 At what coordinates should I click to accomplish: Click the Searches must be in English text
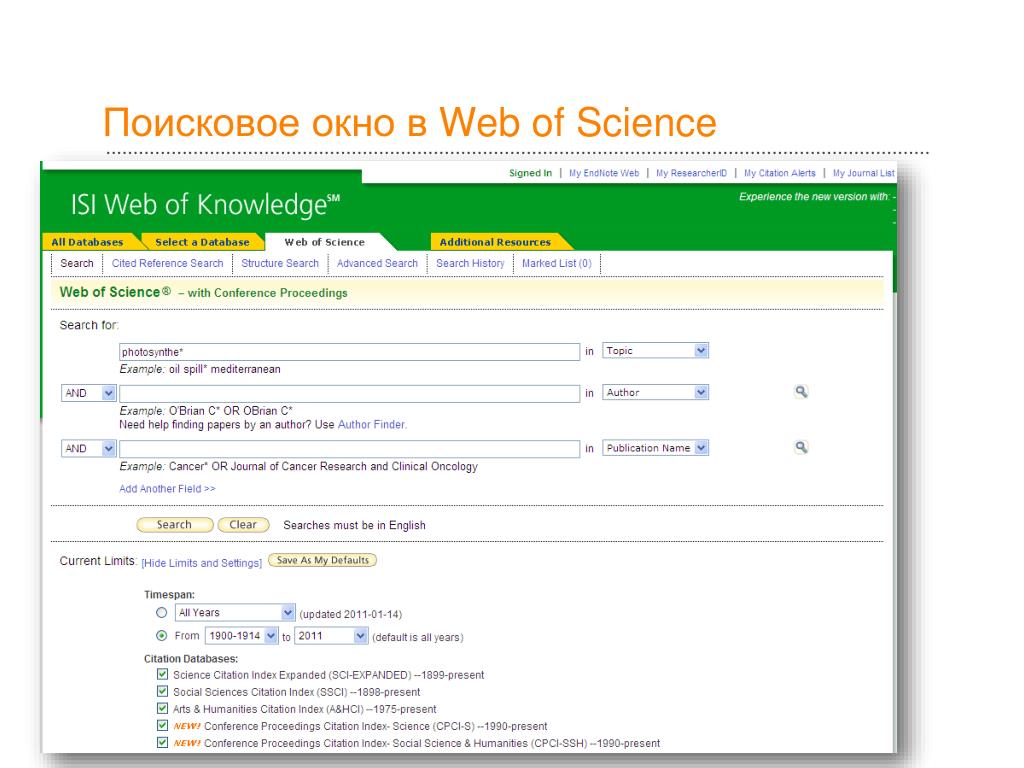355,525
